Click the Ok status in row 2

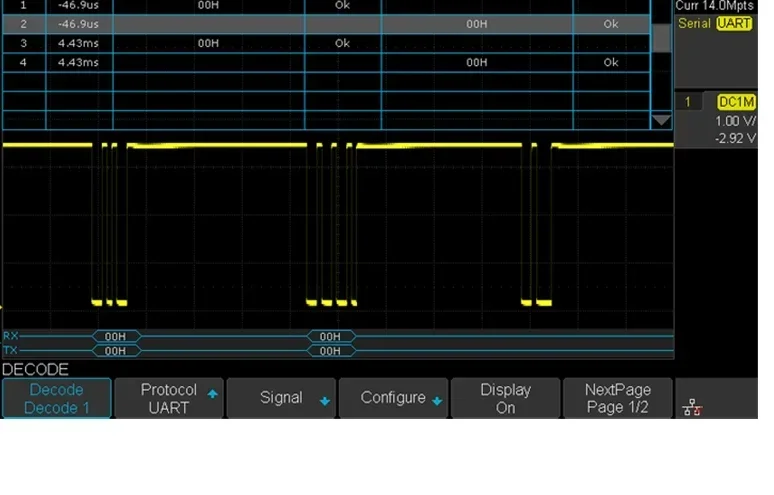pos(611,24)
